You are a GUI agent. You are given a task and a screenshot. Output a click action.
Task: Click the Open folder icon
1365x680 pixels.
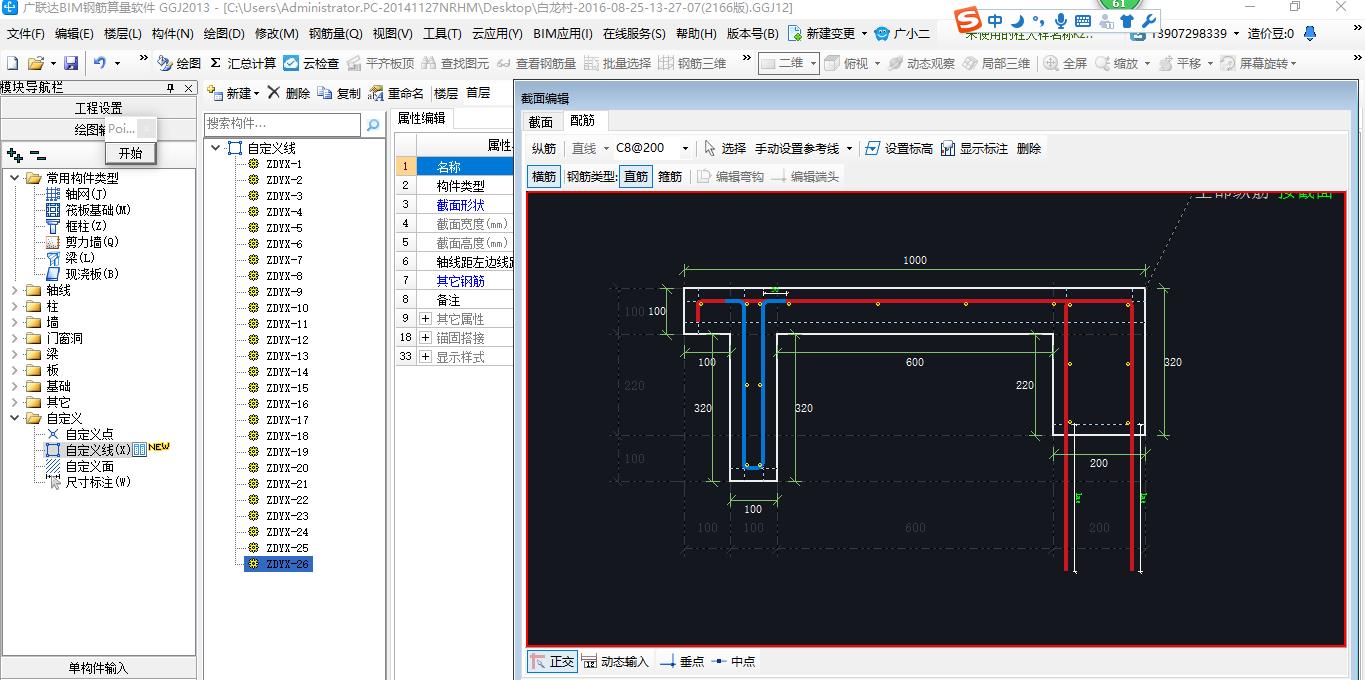point(35,63)
